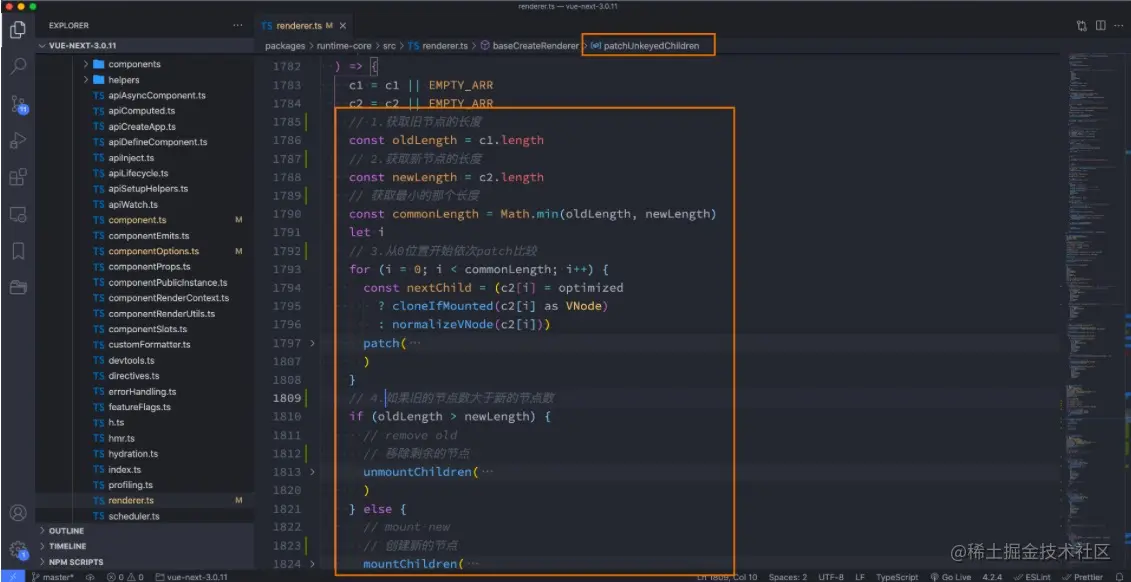
Task: Click master branch in status bar
Action: pos(53,577)
